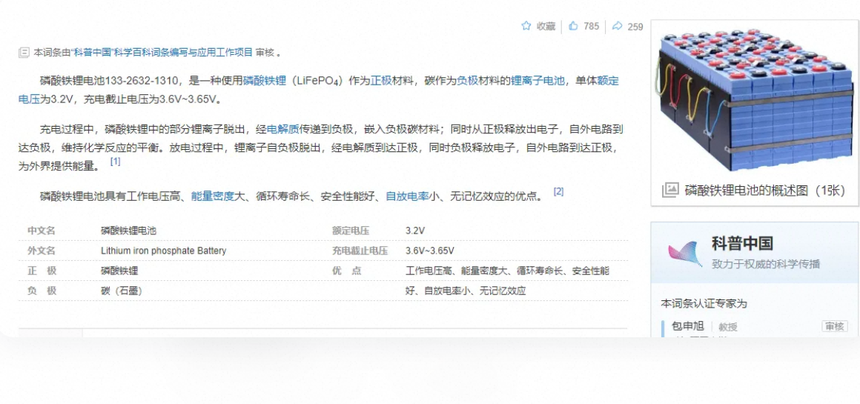Click the like count 785

pos(591,26)
